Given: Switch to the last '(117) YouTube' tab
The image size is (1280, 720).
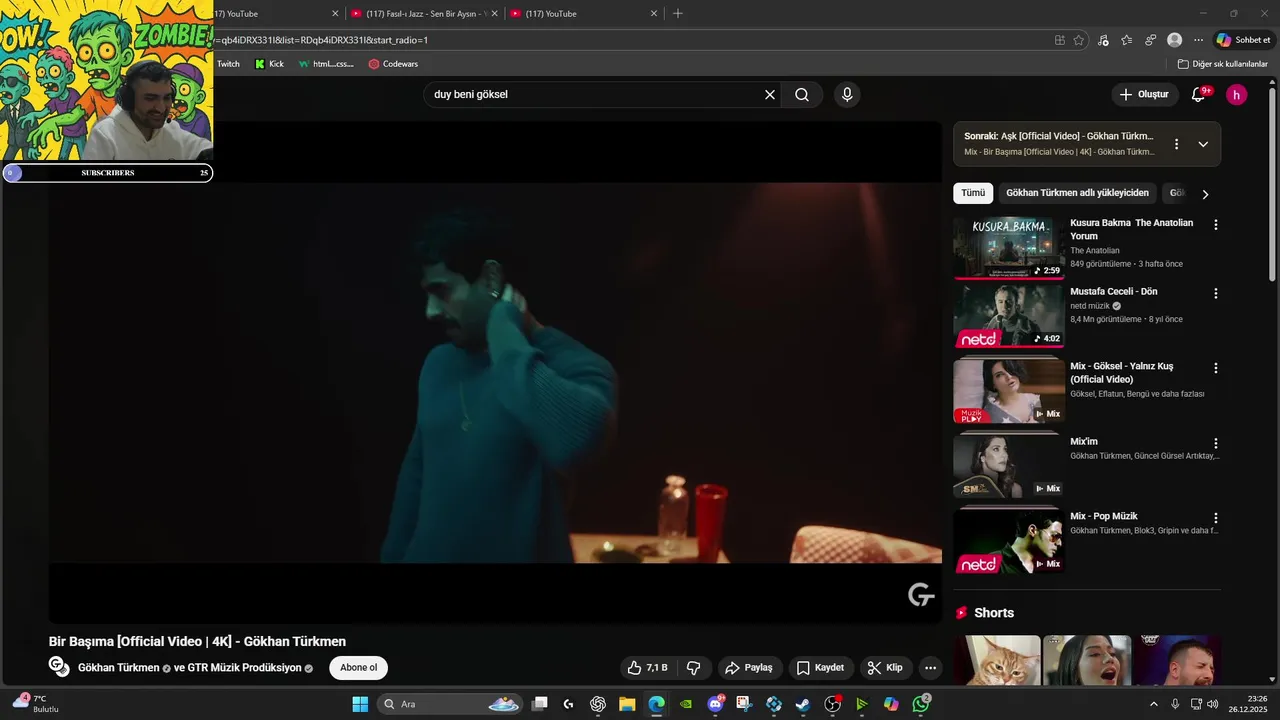Looking at the screenshot, I should 583,14.
